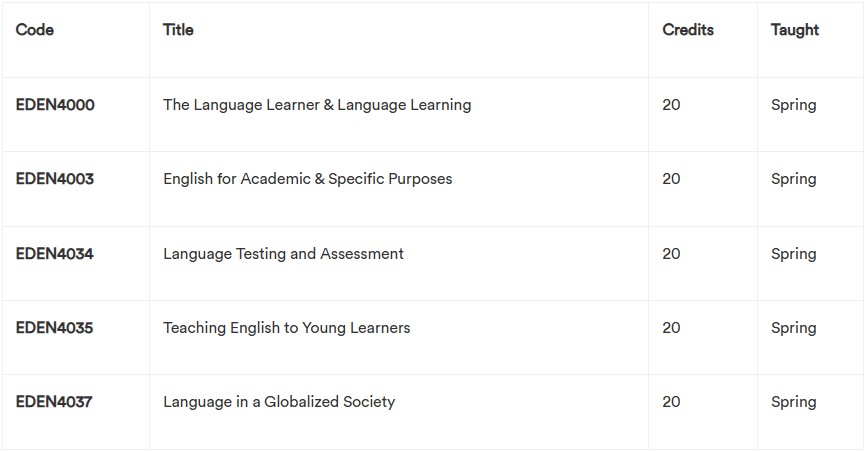Click Spring in the EDEN4003 row
866x452 pixels.
click(x=794, y=179)
